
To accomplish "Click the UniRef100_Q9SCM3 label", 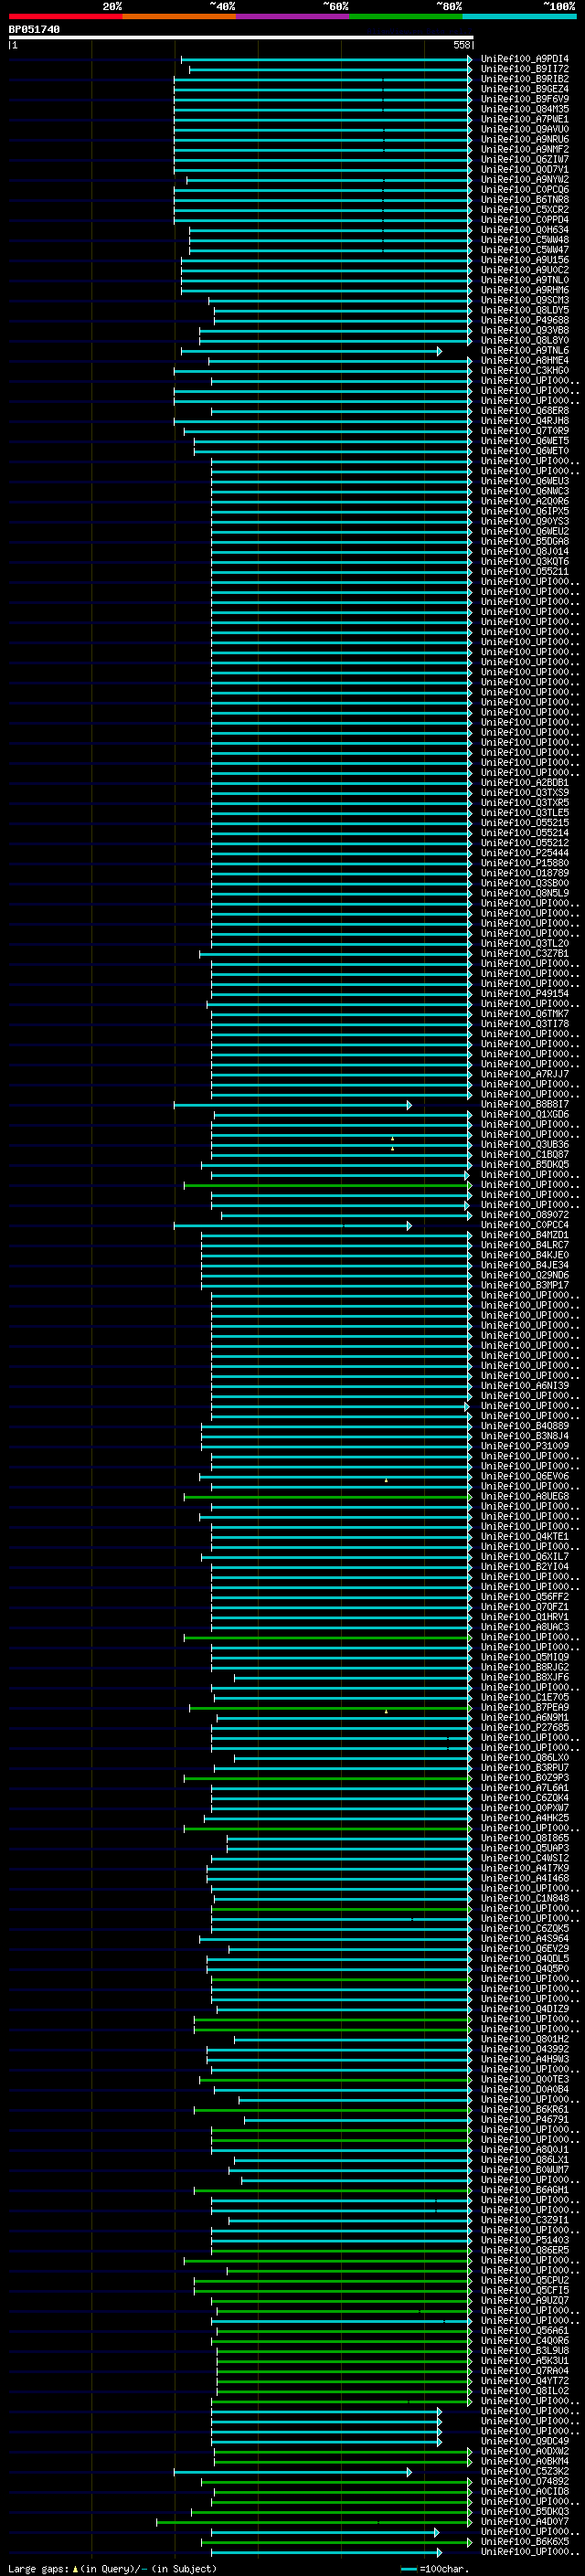I will [524, 300].
